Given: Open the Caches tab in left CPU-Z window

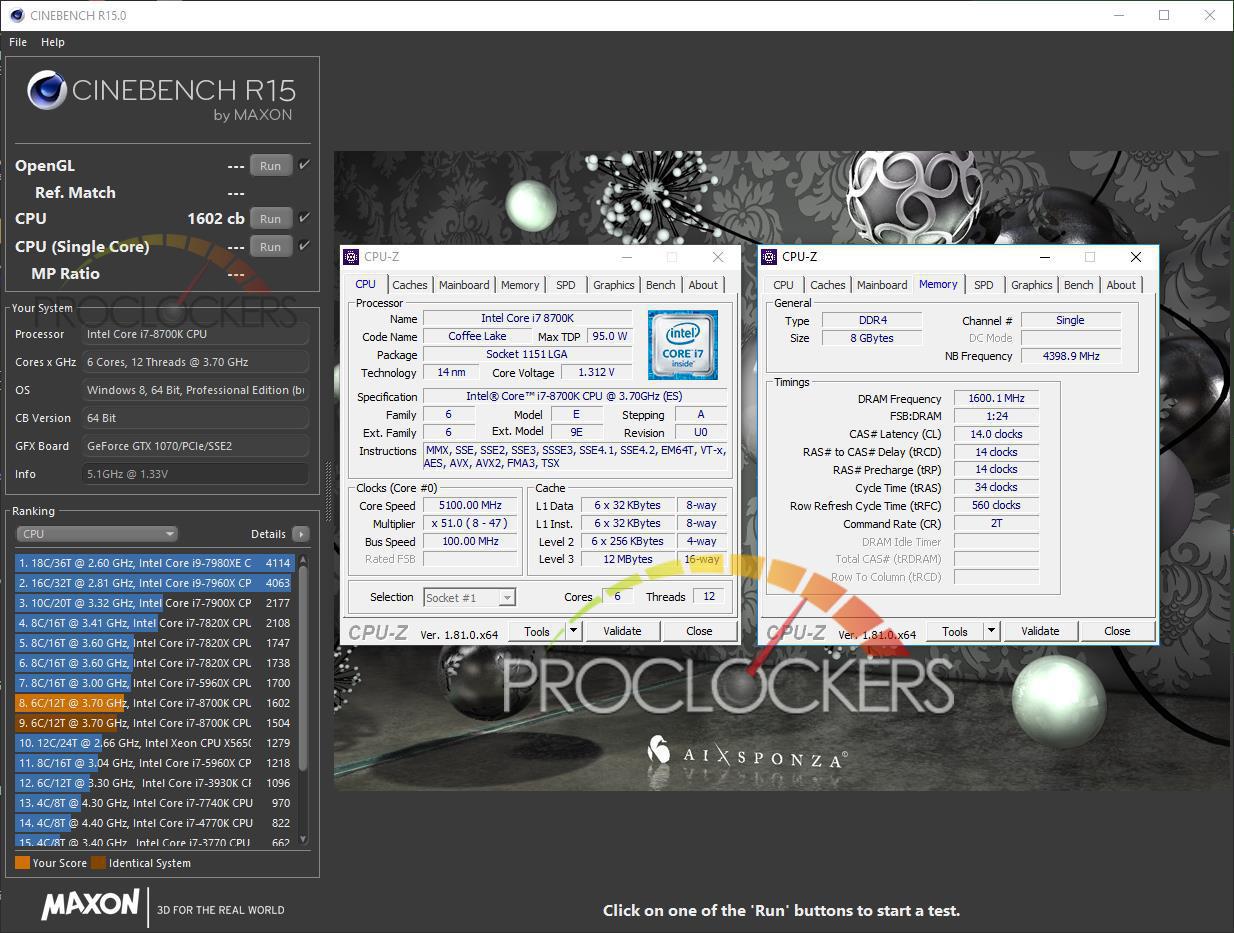Looking at the screenshot, I should point(409,285).
